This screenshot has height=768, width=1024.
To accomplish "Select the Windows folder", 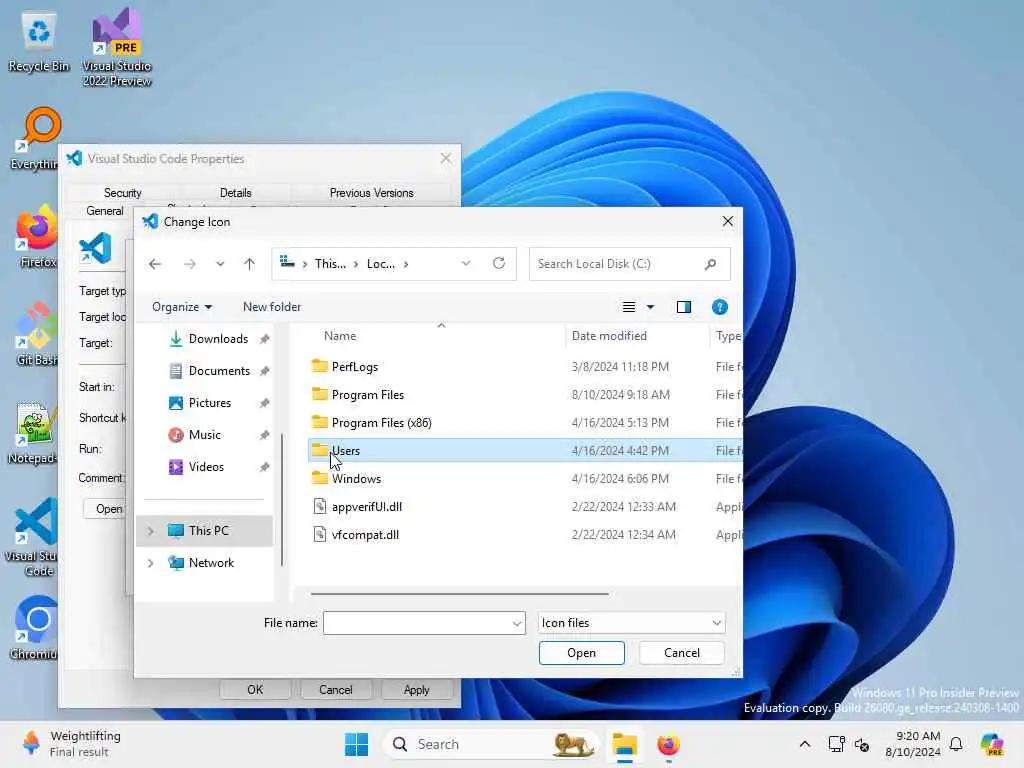I will [x=356, y=479].
